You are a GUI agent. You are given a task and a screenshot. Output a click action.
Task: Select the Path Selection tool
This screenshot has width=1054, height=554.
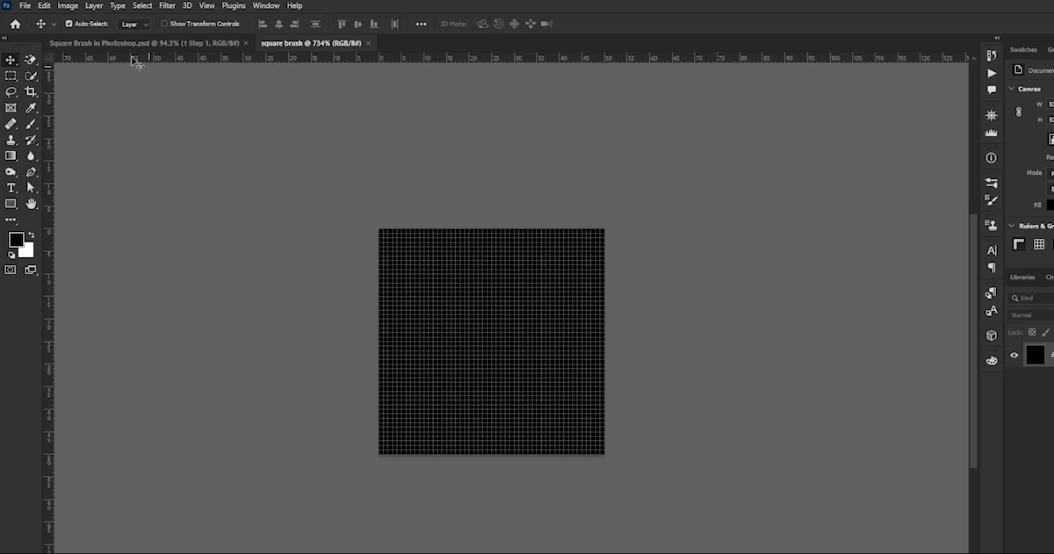coord(31,188)
